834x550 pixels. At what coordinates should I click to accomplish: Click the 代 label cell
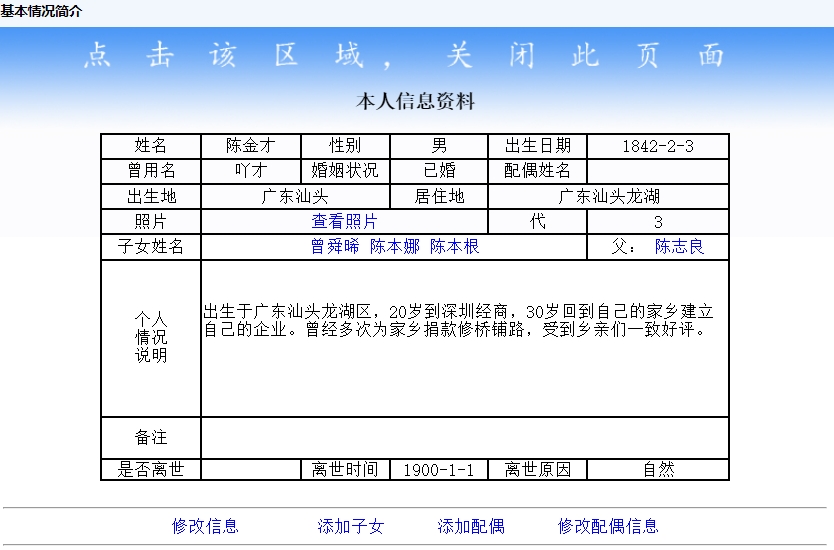coord(537,221)
